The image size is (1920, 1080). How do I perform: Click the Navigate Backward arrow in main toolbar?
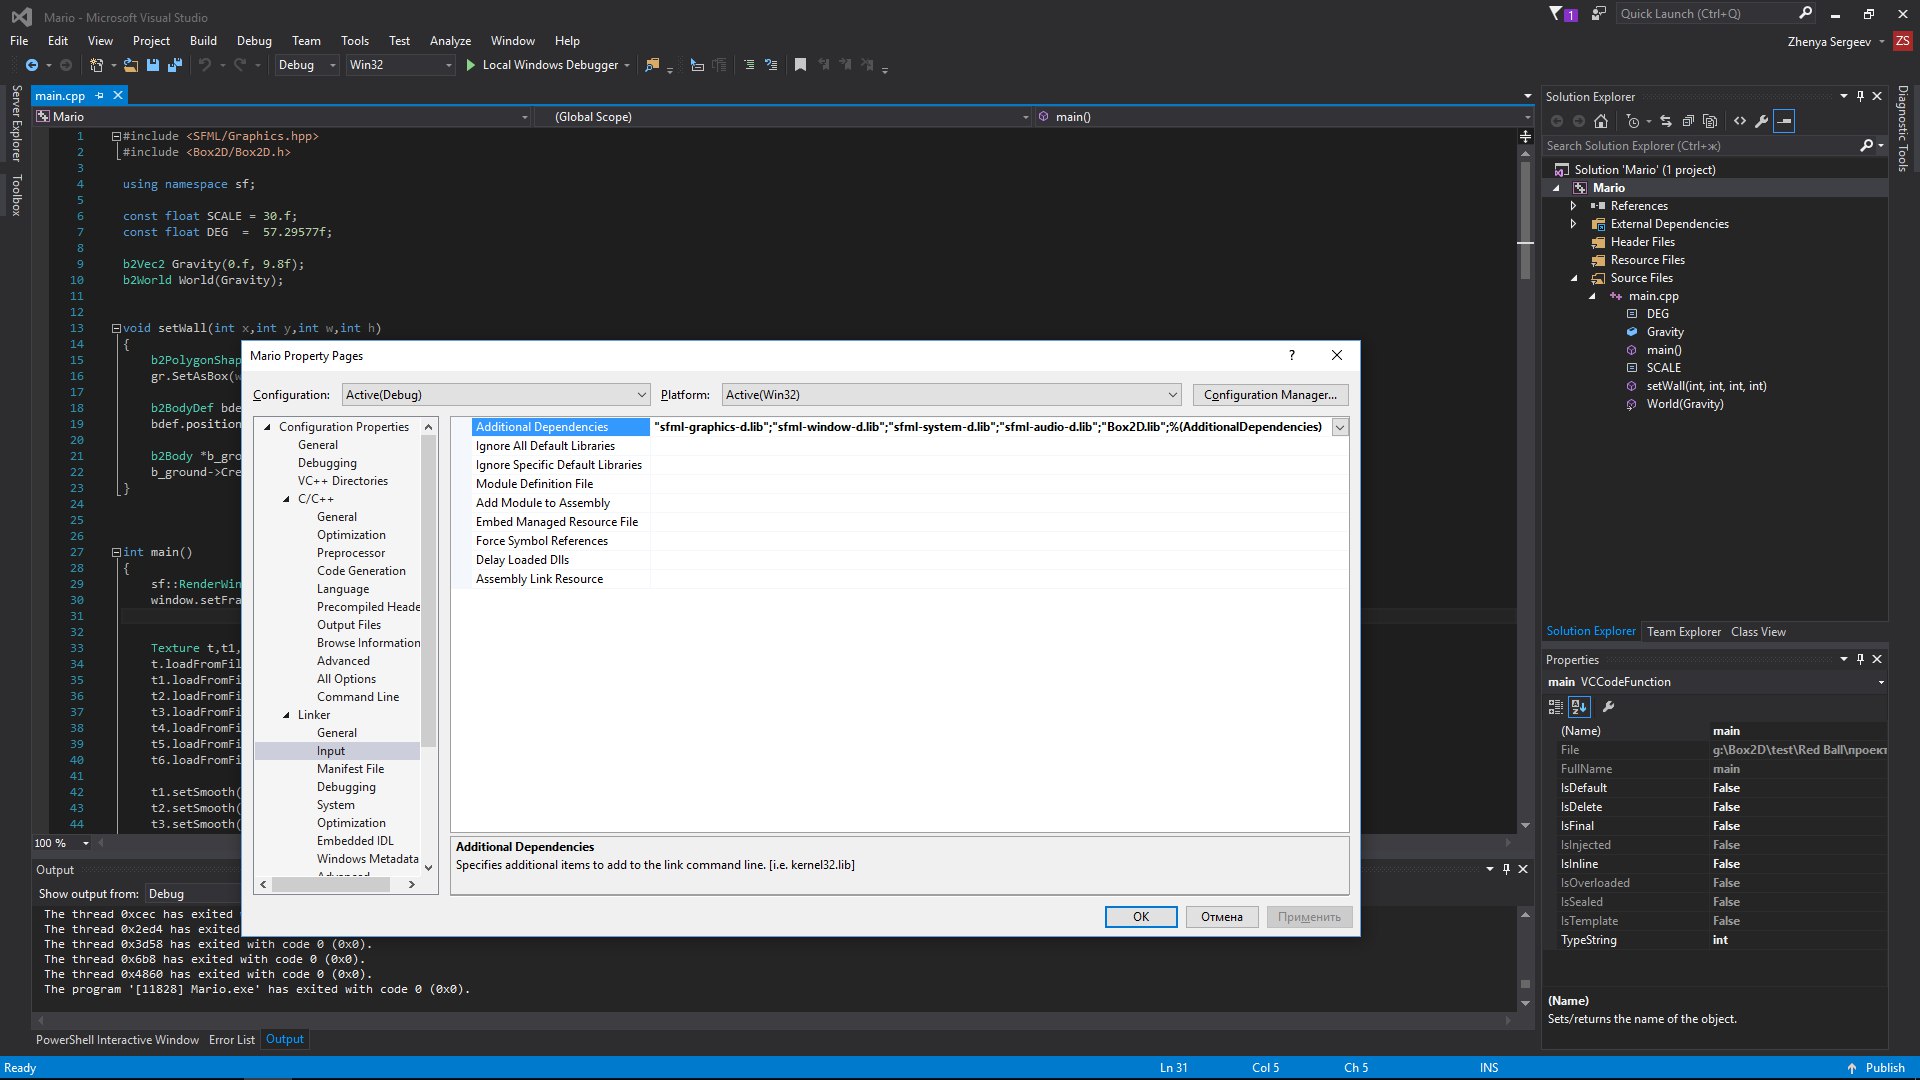click(x=32, y=65)
